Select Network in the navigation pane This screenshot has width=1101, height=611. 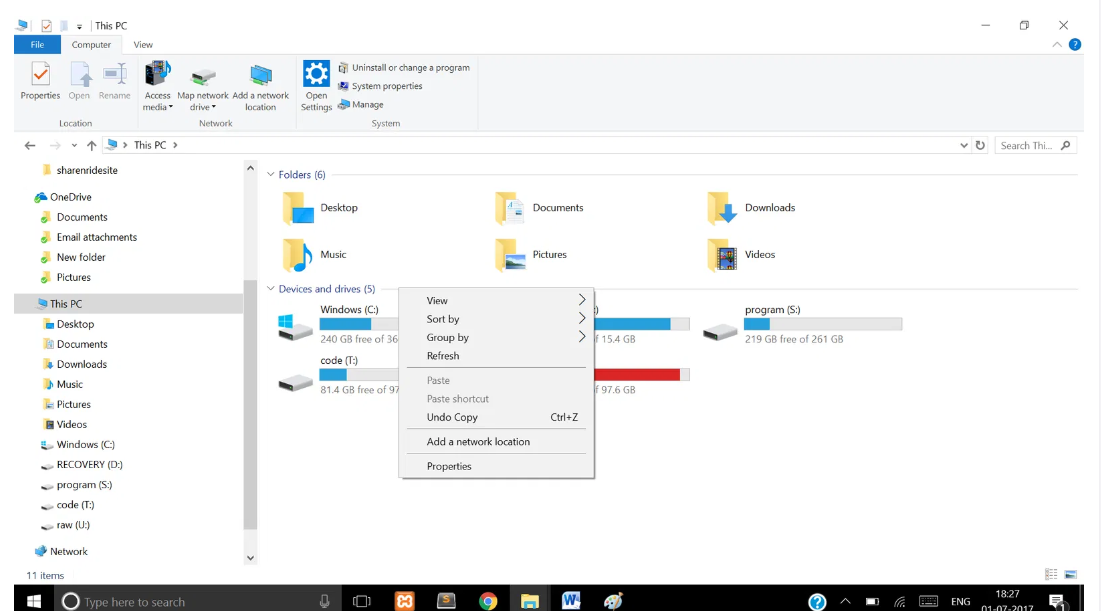coord(69,551)
